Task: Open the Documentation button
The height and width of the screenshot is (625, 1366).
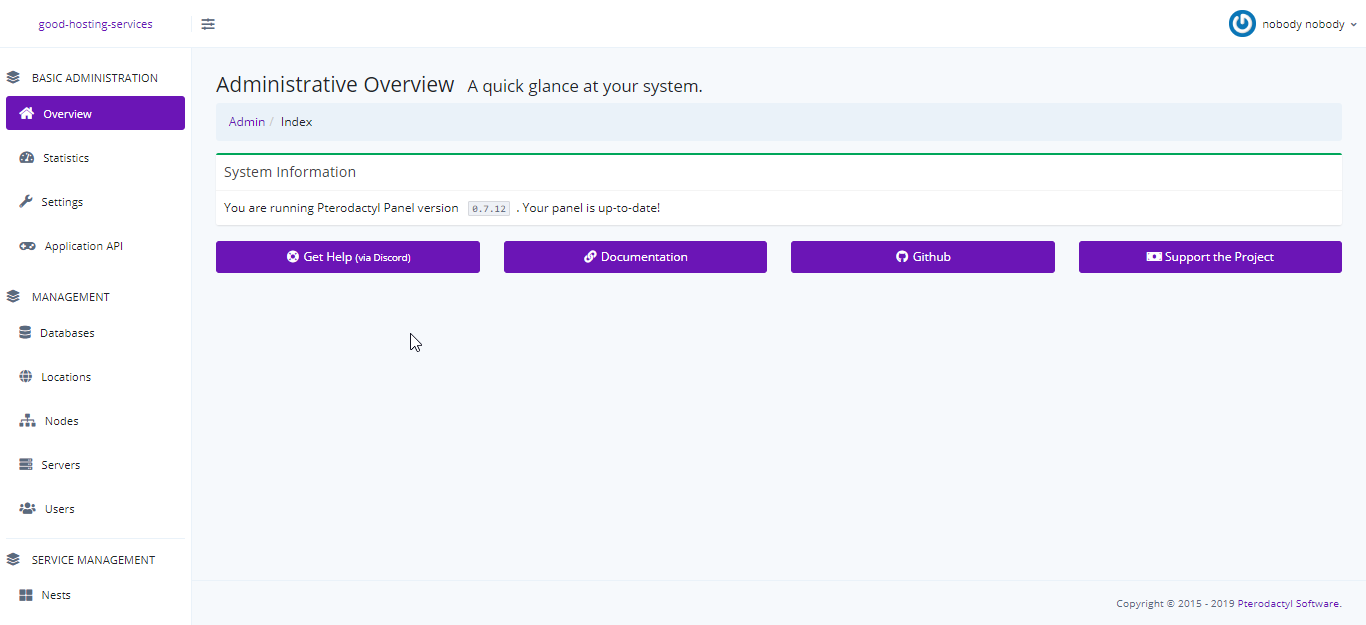Action: (x=635, y=257)
